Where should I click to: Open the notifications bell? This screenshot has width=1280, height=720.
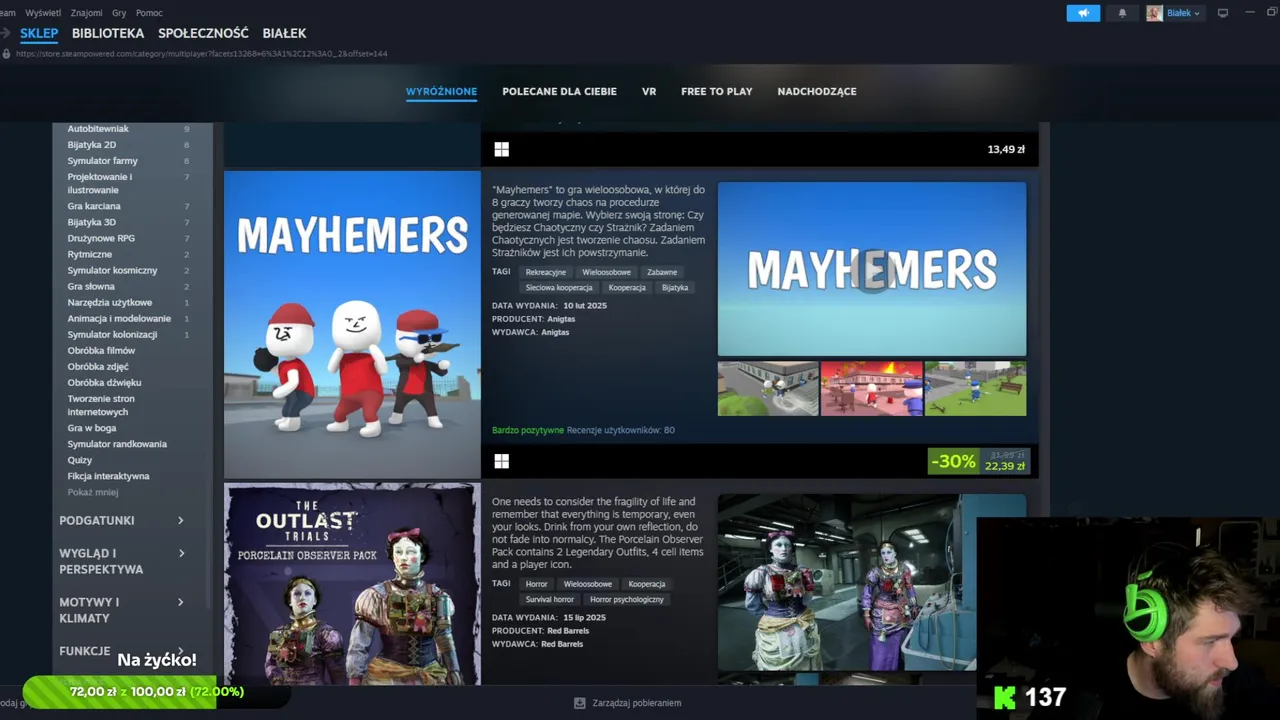(1122, 13)
